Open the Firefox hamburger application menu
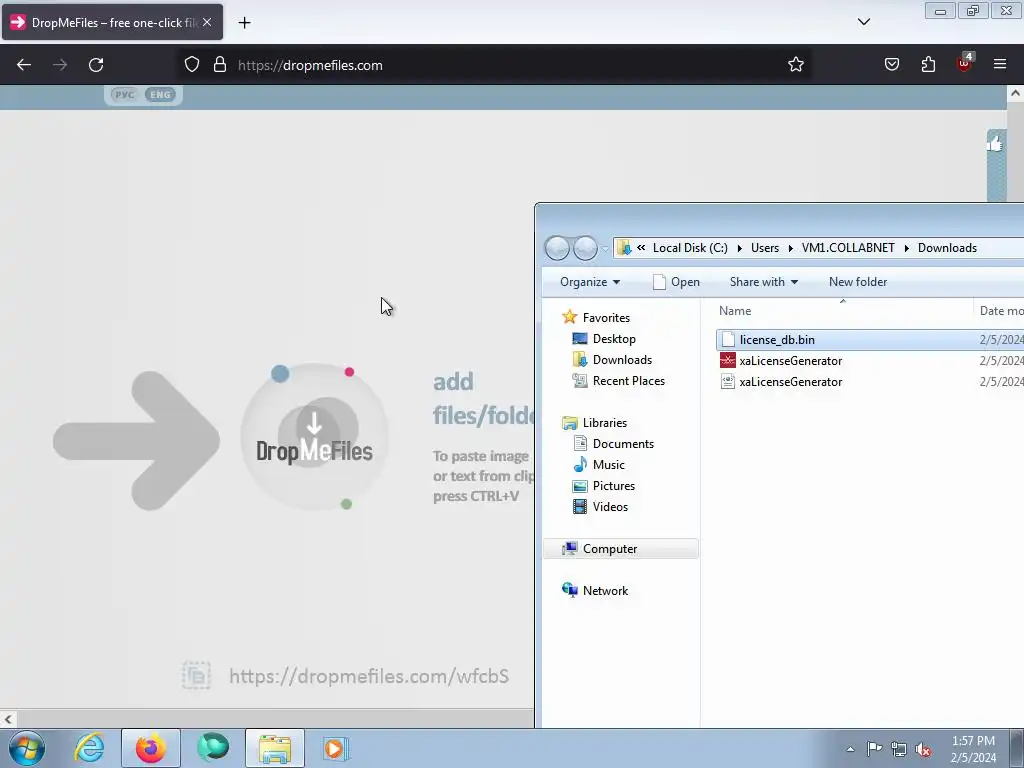Viewport: 1024px width, 768px height. [x=1000, y=65]
